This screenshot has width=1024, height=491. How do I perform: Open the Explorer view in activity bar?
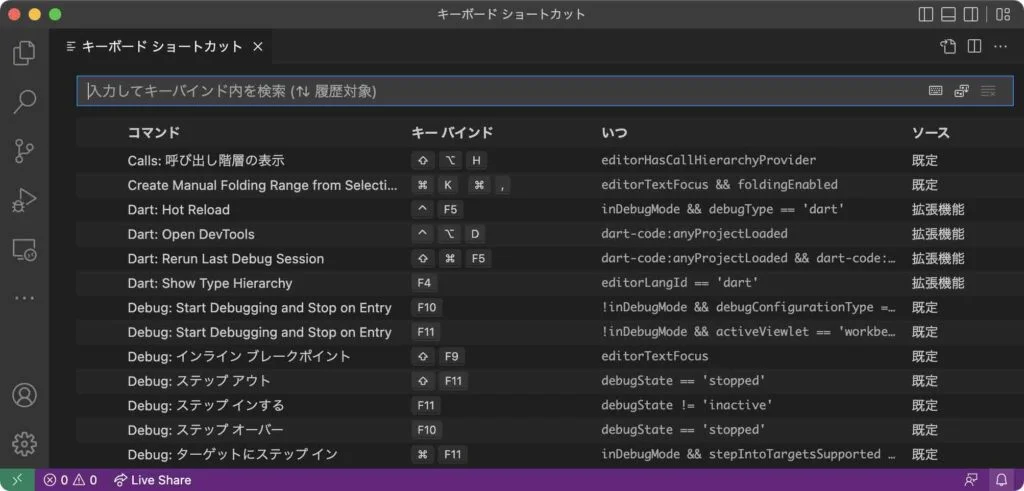pyautogui.click(x=24, y=53)
